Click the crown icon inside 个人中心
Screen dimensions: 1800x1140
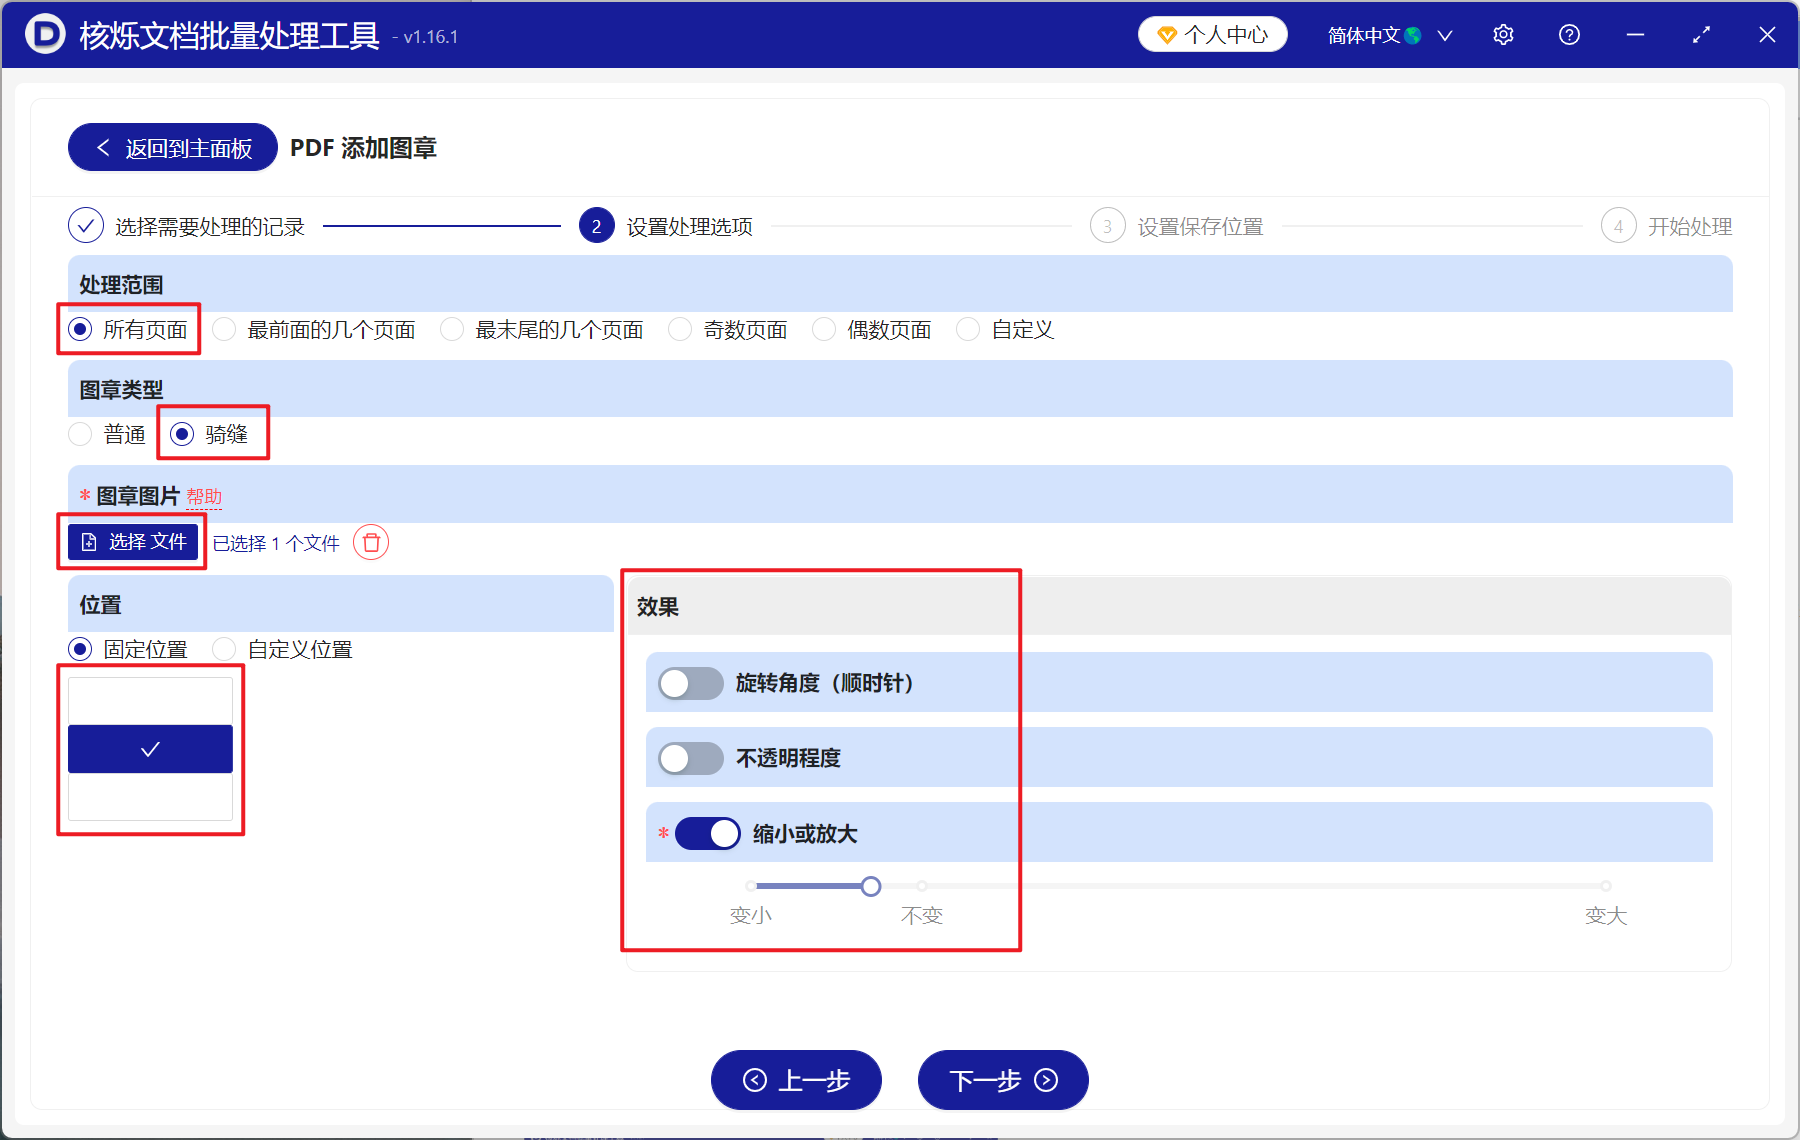pyautogui.click(x=1166, y=33)
